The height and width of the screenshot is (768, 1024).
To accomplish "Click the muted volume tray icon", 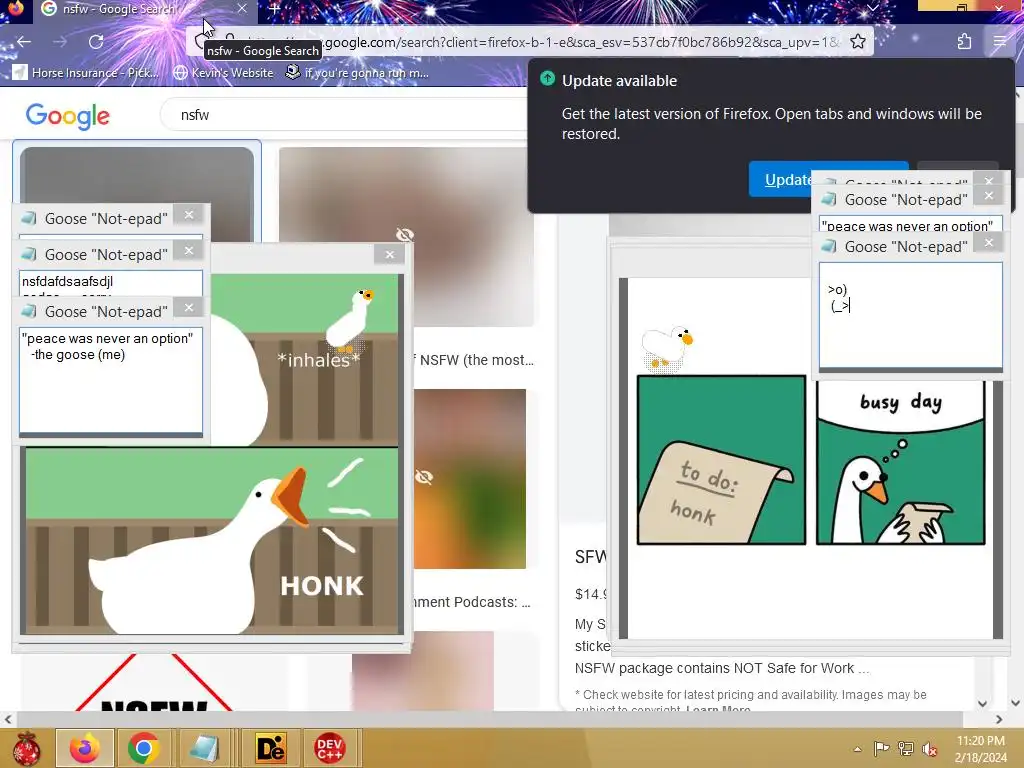I will tap(930, 749).
